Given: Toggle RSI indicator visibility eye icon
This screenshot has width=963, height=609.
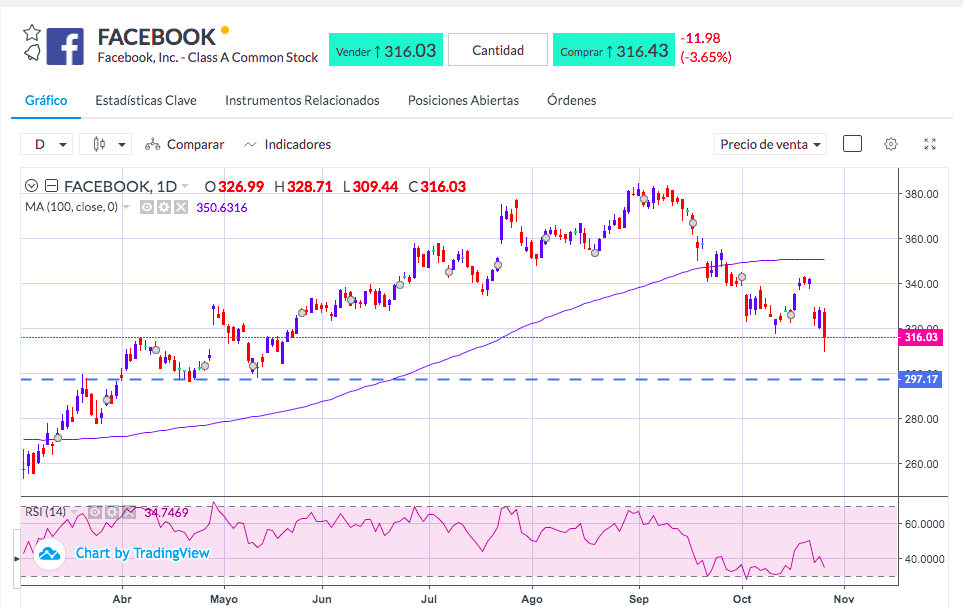Looking at the screenshot, I should 95,512.
